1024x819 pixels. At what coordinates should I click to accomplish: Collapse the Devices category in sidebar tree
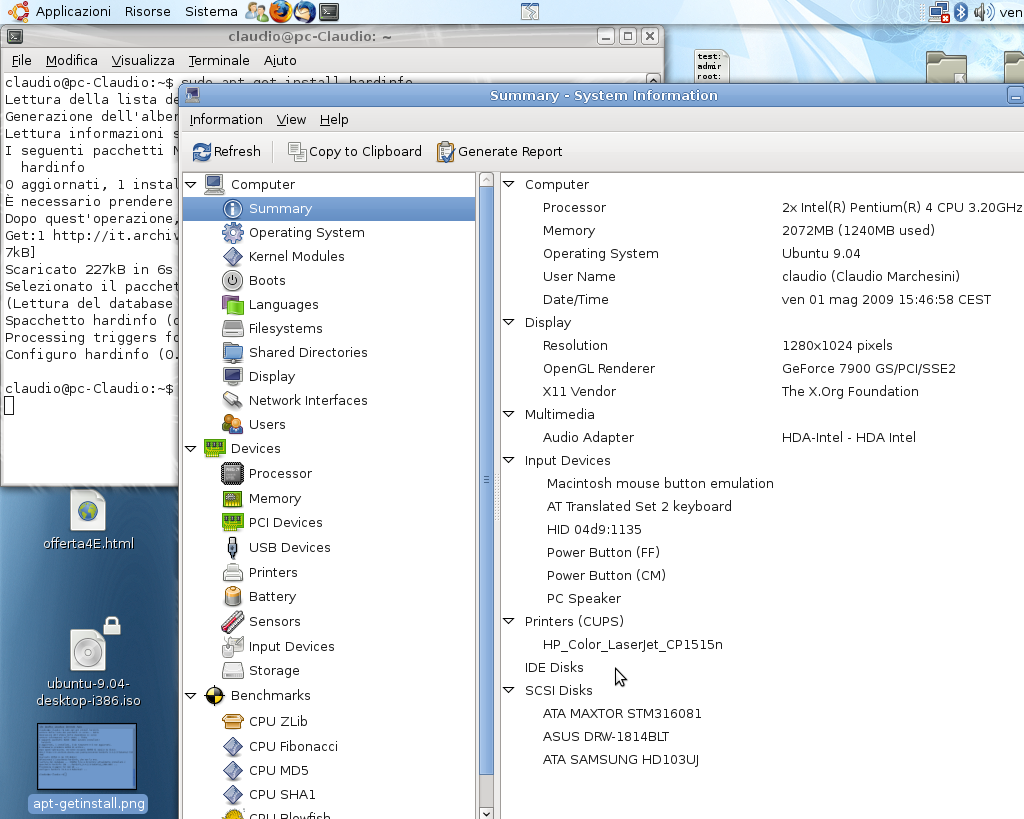point(191,449)
